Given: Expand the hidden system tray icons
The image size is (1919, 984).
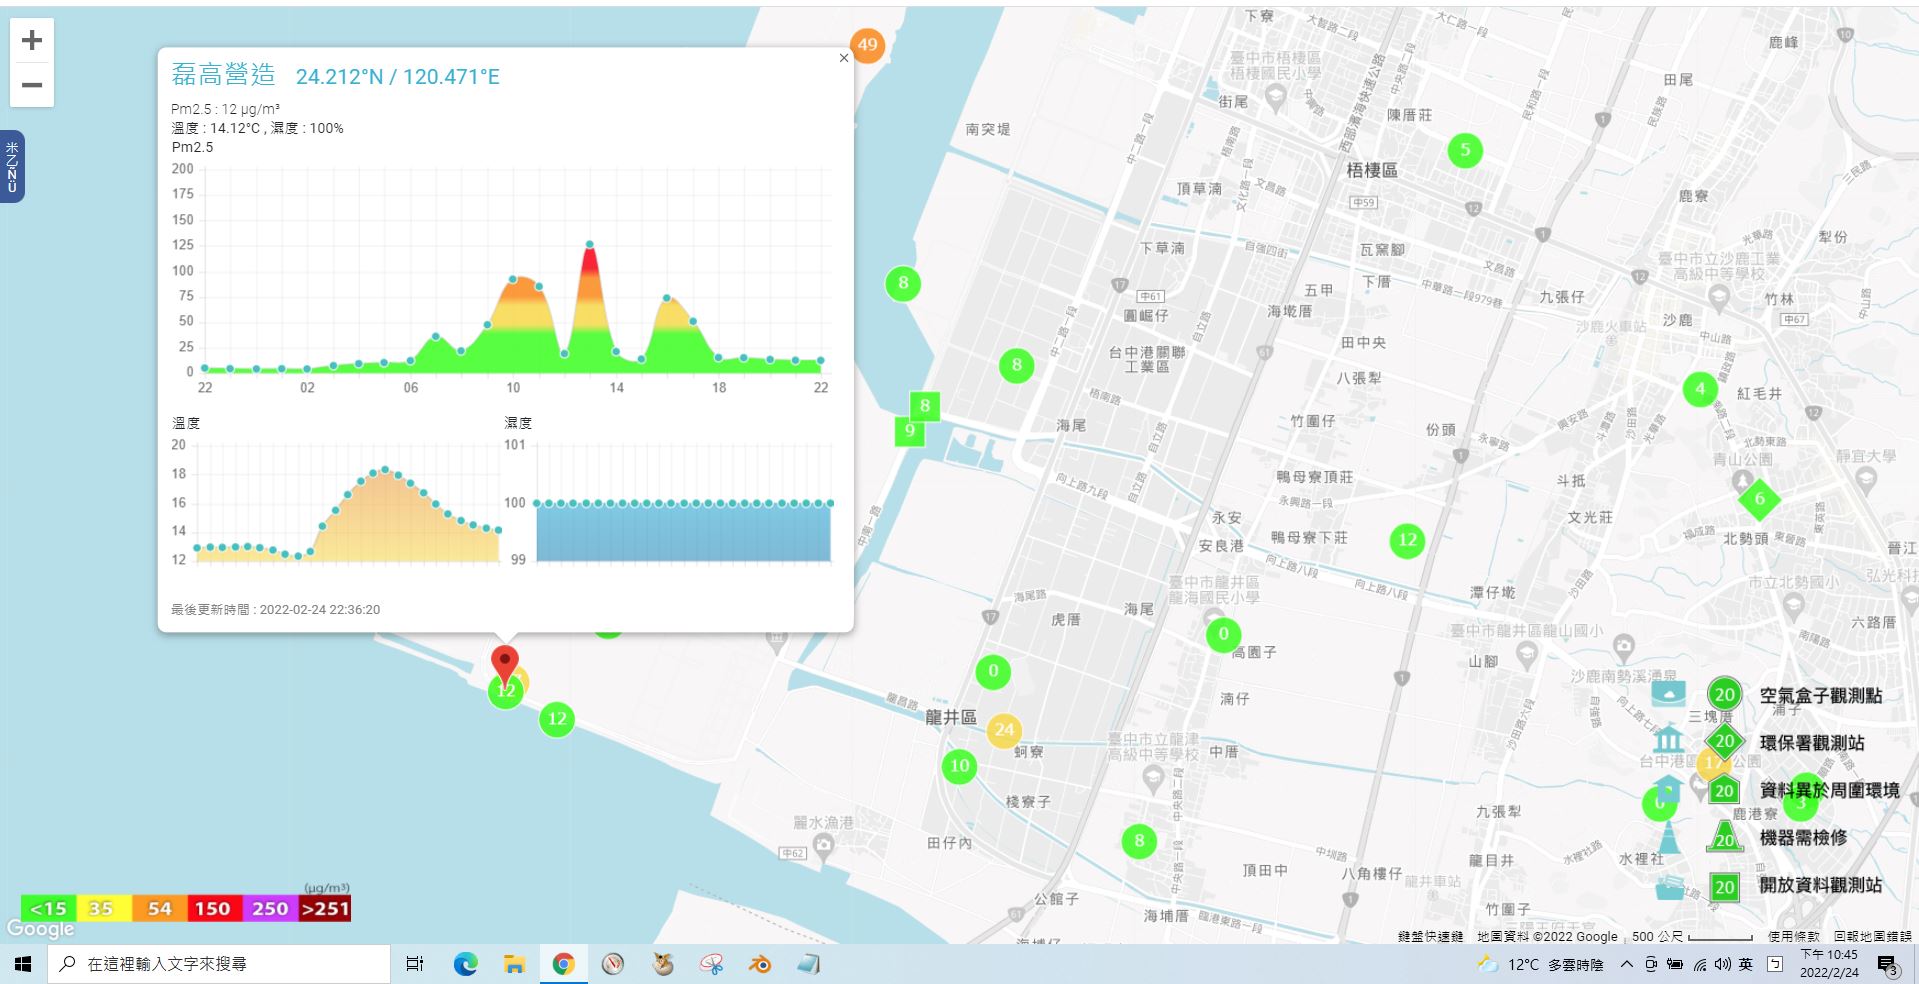Looking at the screenshot, I should [x=1626, y=964].
